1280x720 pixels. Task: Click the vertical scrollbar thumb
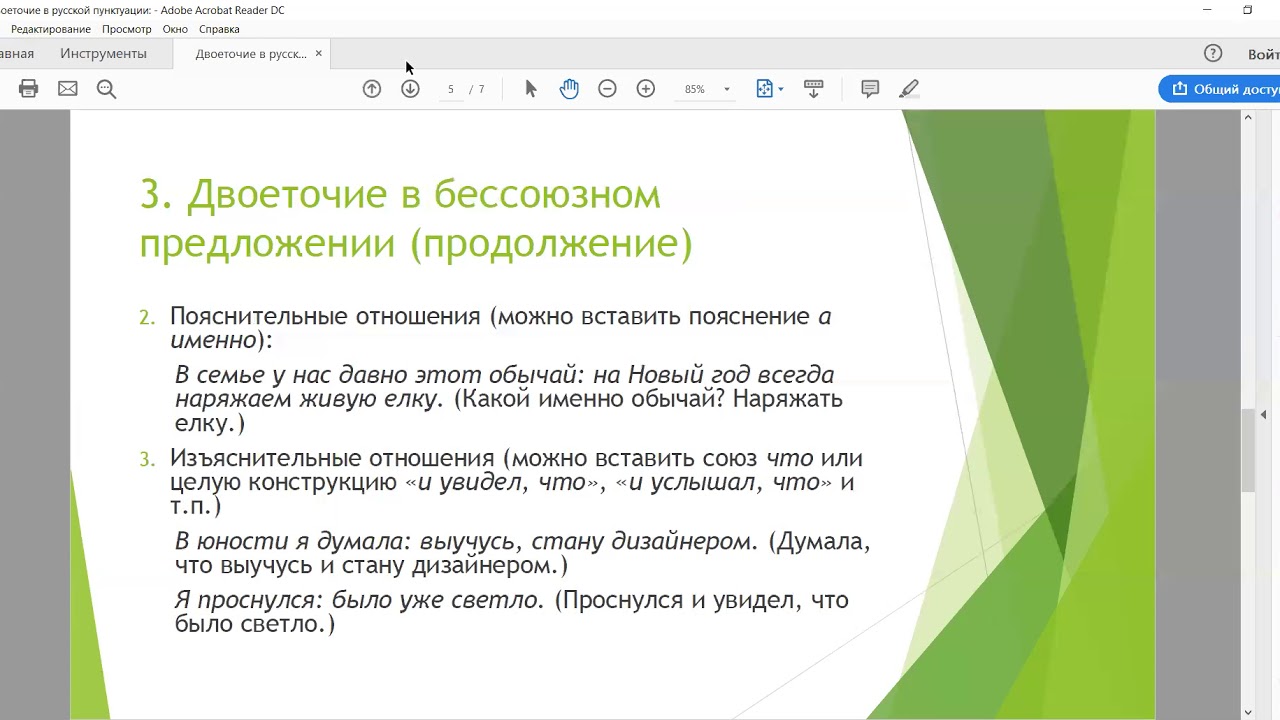(1248, 450)
